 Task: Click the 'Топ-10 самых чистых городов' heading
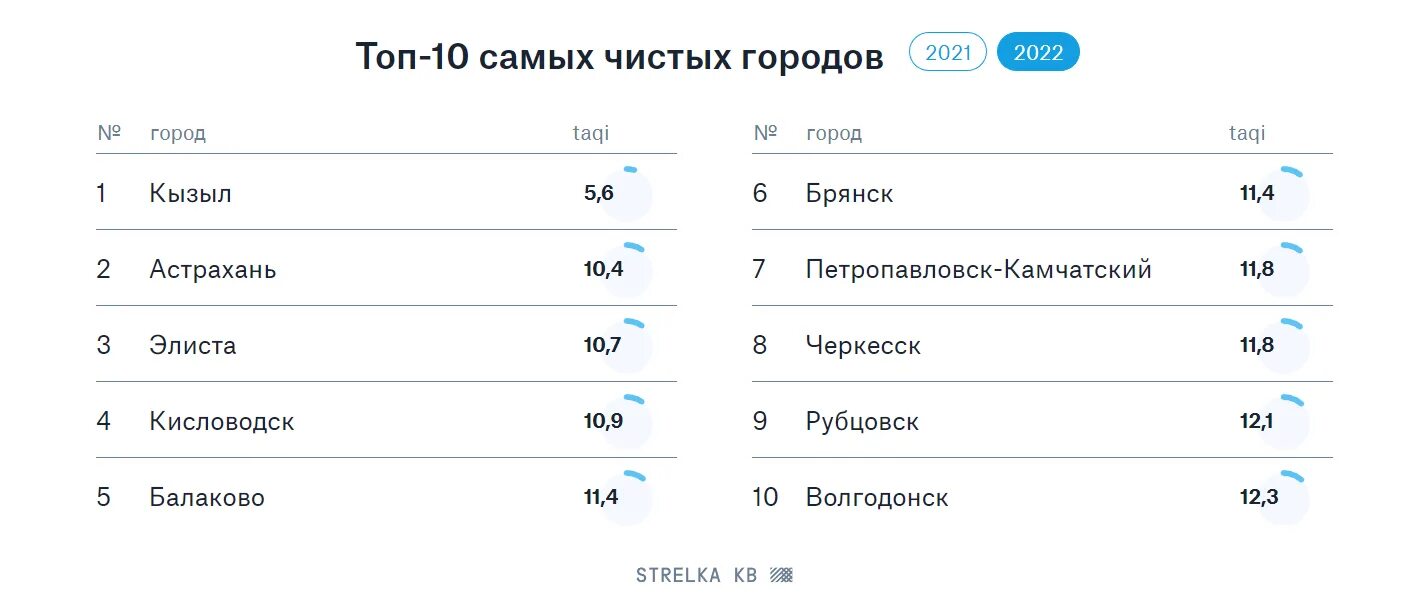pos(619,57)
